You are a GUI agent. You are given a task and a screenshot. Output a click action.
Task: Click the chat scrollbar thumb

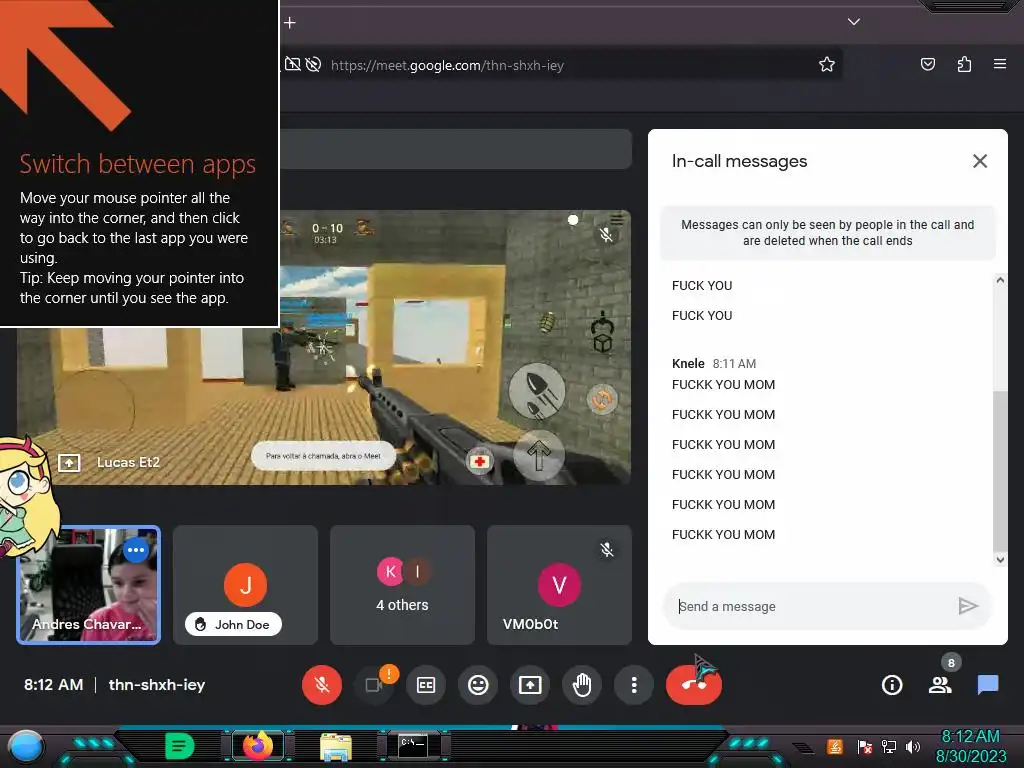[999, 471]
